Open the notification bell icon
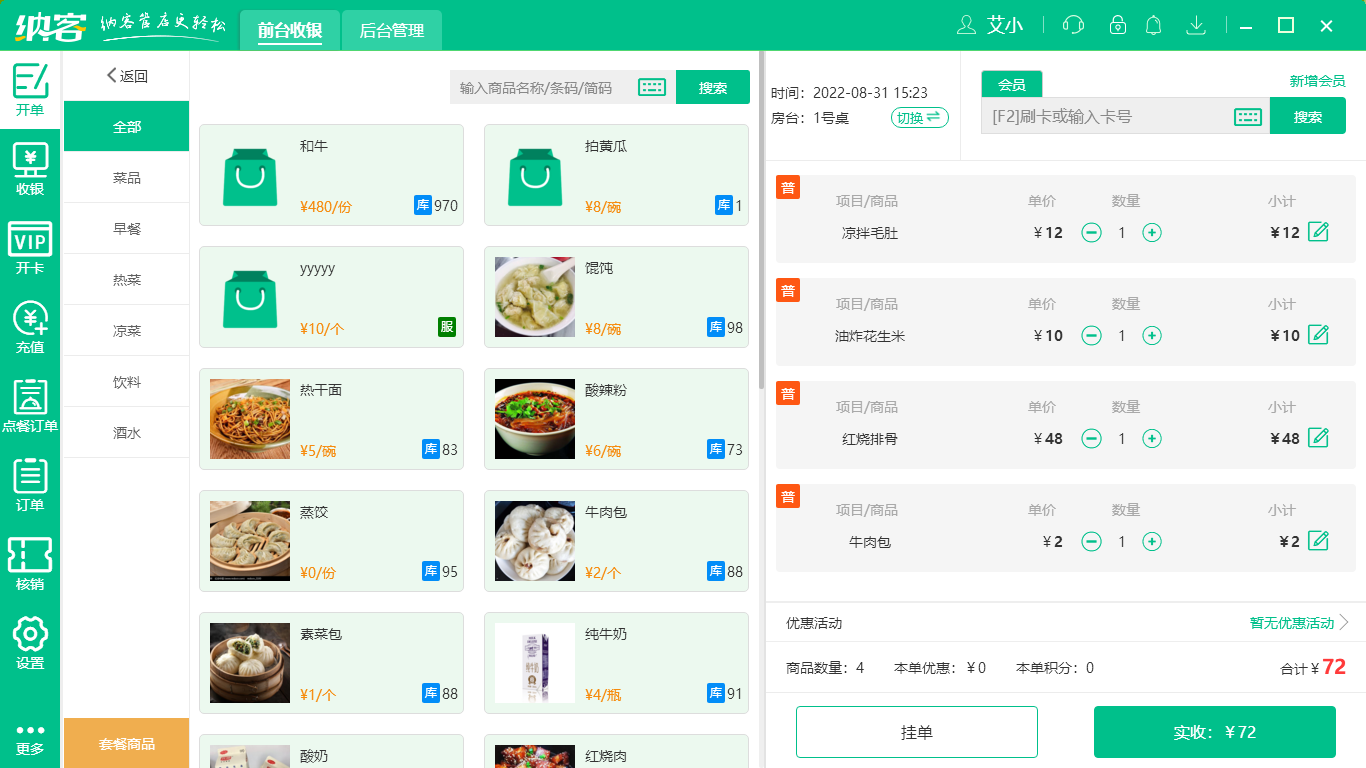This screenshot has width=1366, height=768. [1153, 25]
